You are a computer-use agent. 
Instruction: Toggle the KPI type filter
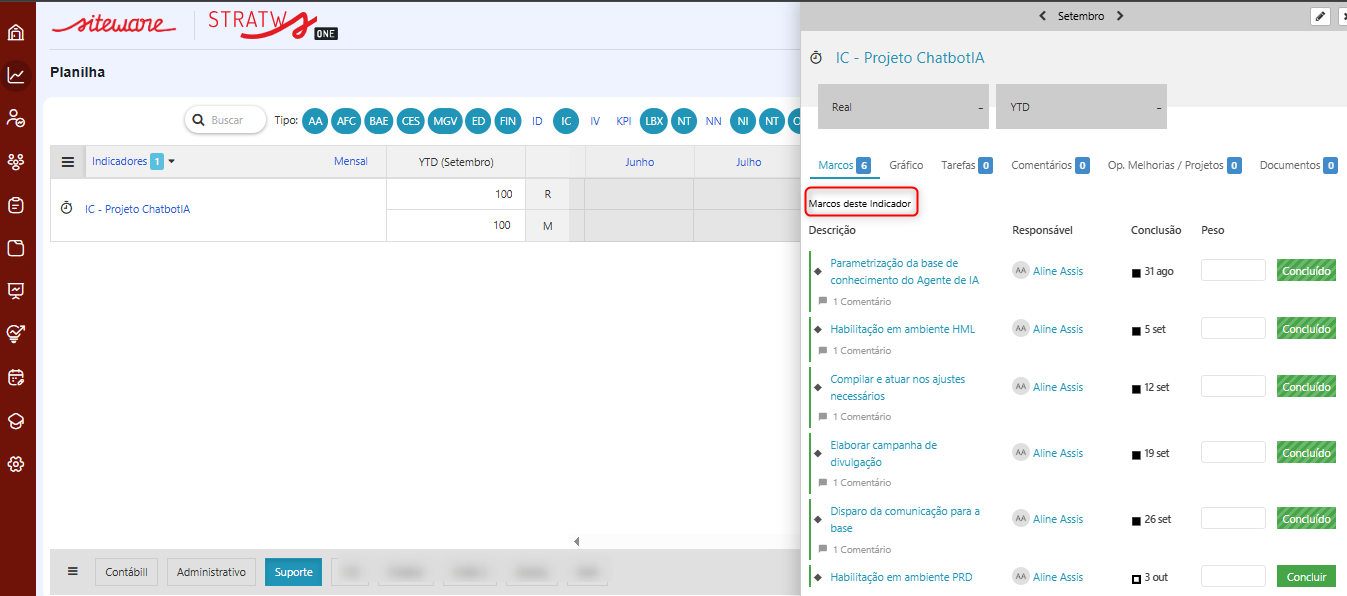623,121
